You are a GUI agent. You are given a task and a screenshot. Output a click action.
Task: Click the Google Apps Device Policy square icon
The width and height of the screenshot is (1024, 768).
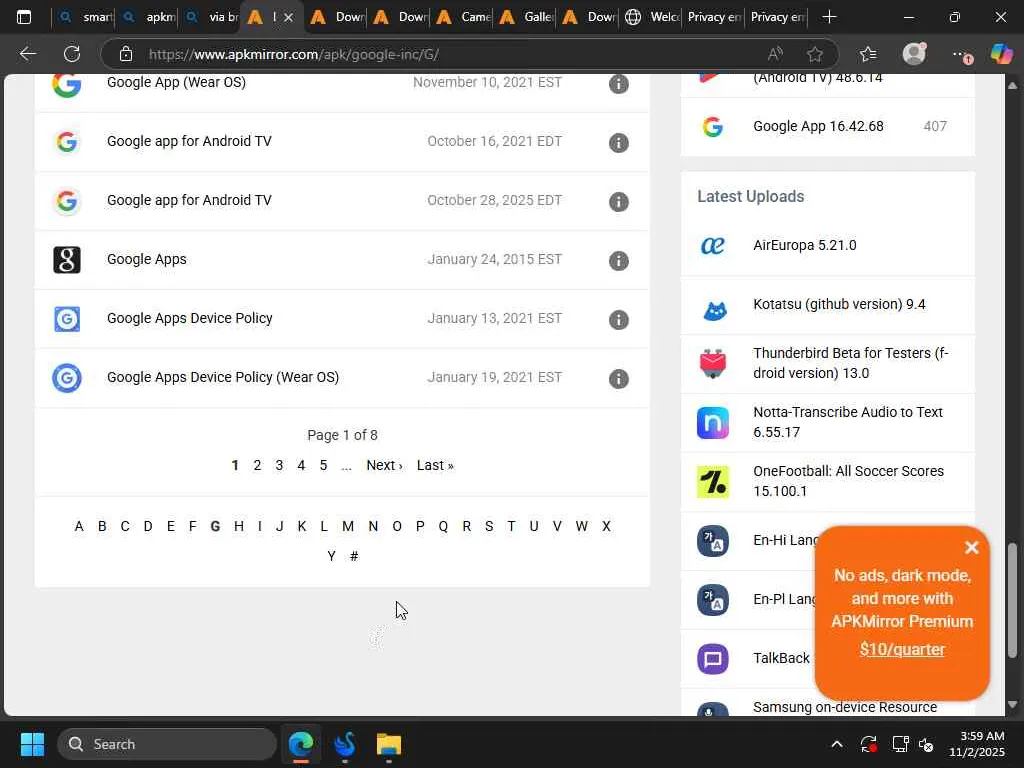point(67,319)
